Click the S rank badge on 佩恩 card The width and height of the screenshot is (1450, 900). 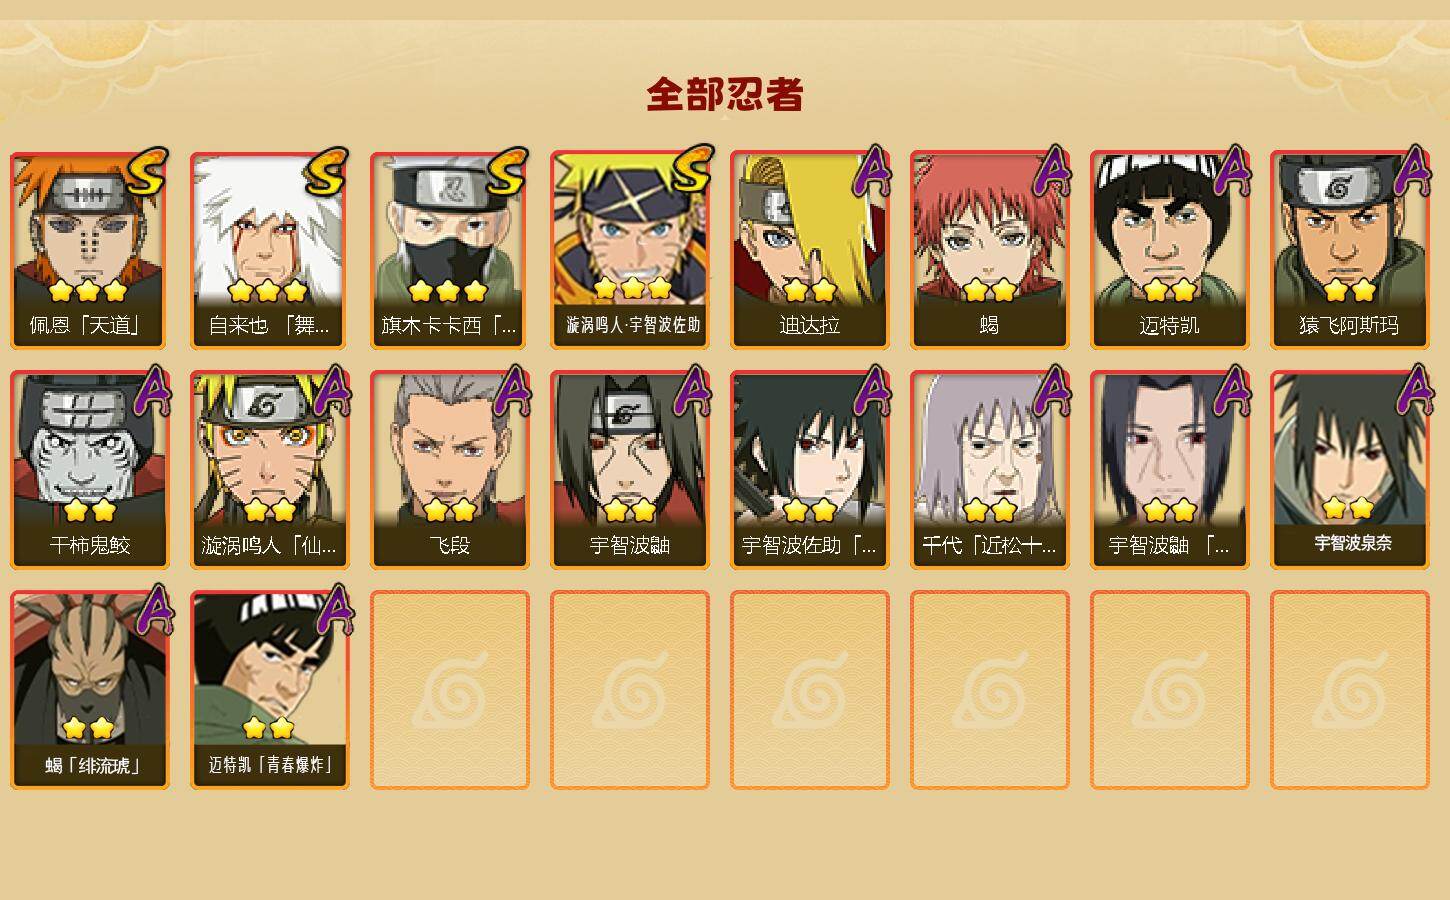[148, 172]
